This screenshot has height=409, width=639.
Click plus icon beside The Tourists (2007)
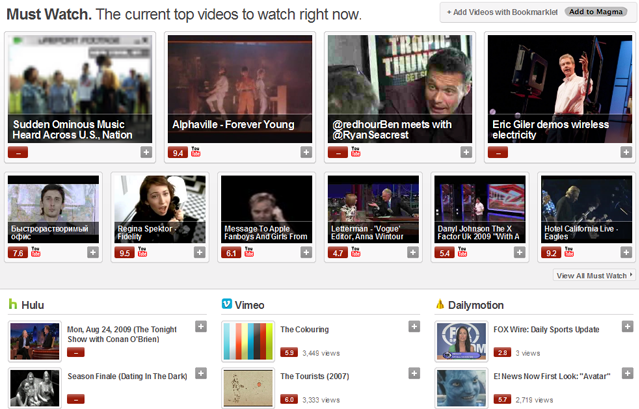coord(414,373)
